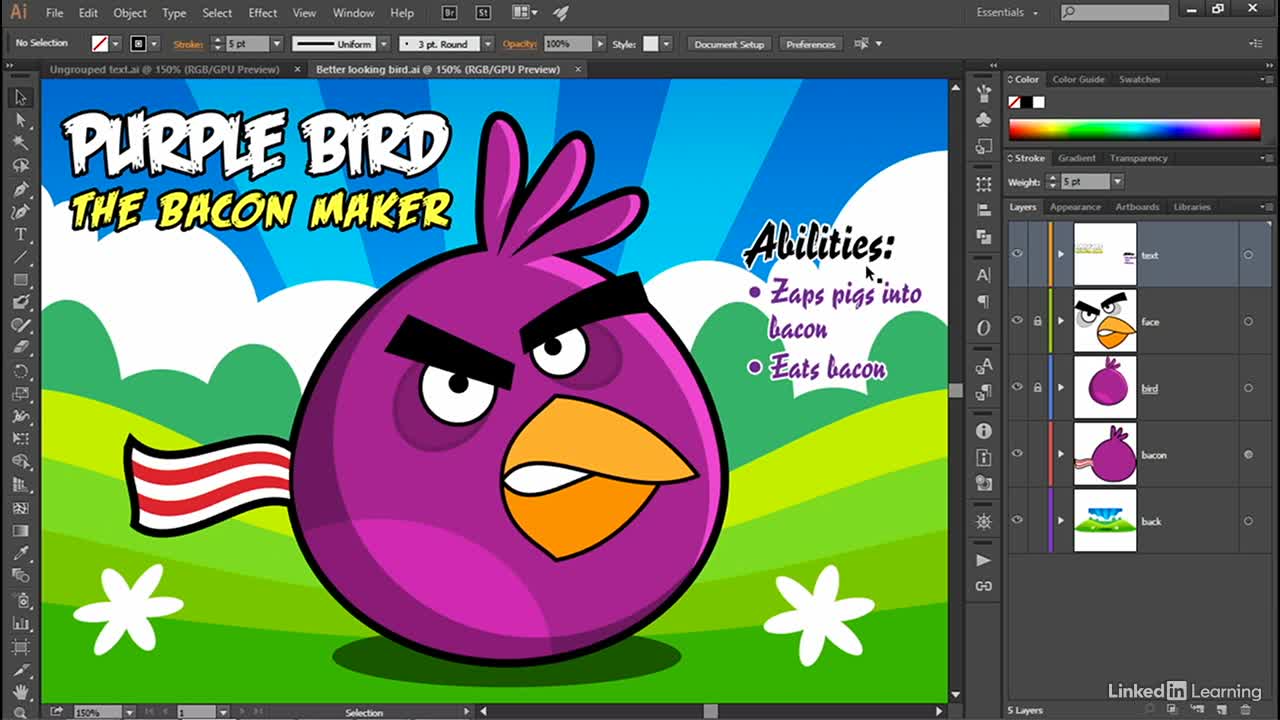Open the Effect menu

pos(263,13)
